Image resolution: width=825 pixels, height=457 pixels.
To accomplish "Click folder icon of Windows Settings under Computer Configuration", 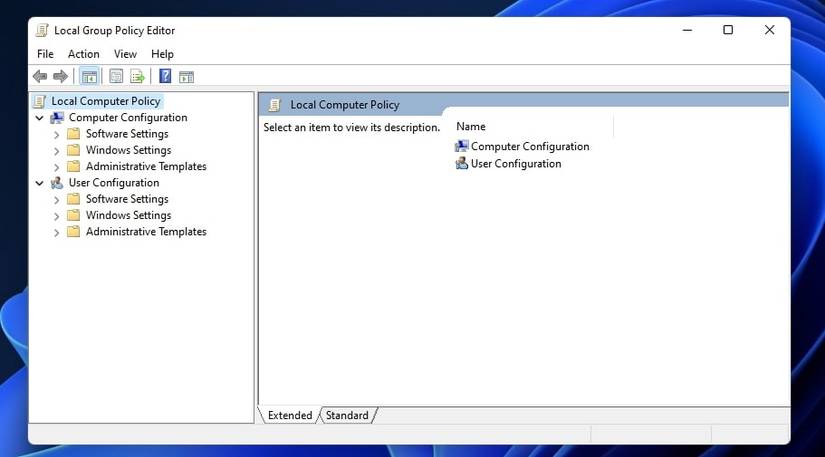I will point(74,150).
